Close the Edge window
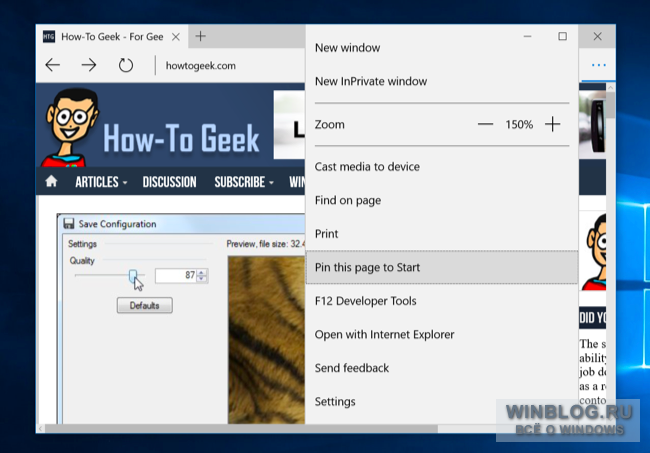650x453 pixels. pyautogui.click(x=597, y=36)
